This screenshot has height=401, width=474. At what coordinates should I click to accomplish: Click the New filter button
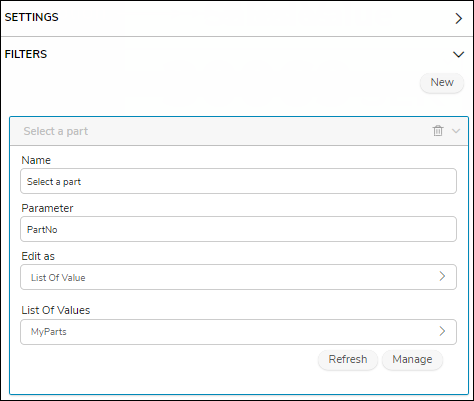click(x=442, y=82)
